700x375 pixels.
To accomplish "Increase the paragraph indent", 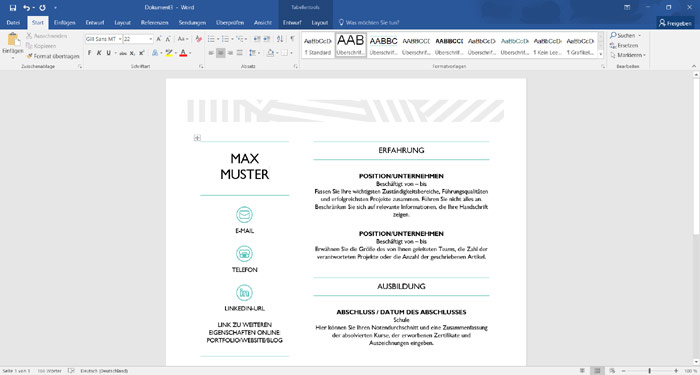I will click(266, 39).
